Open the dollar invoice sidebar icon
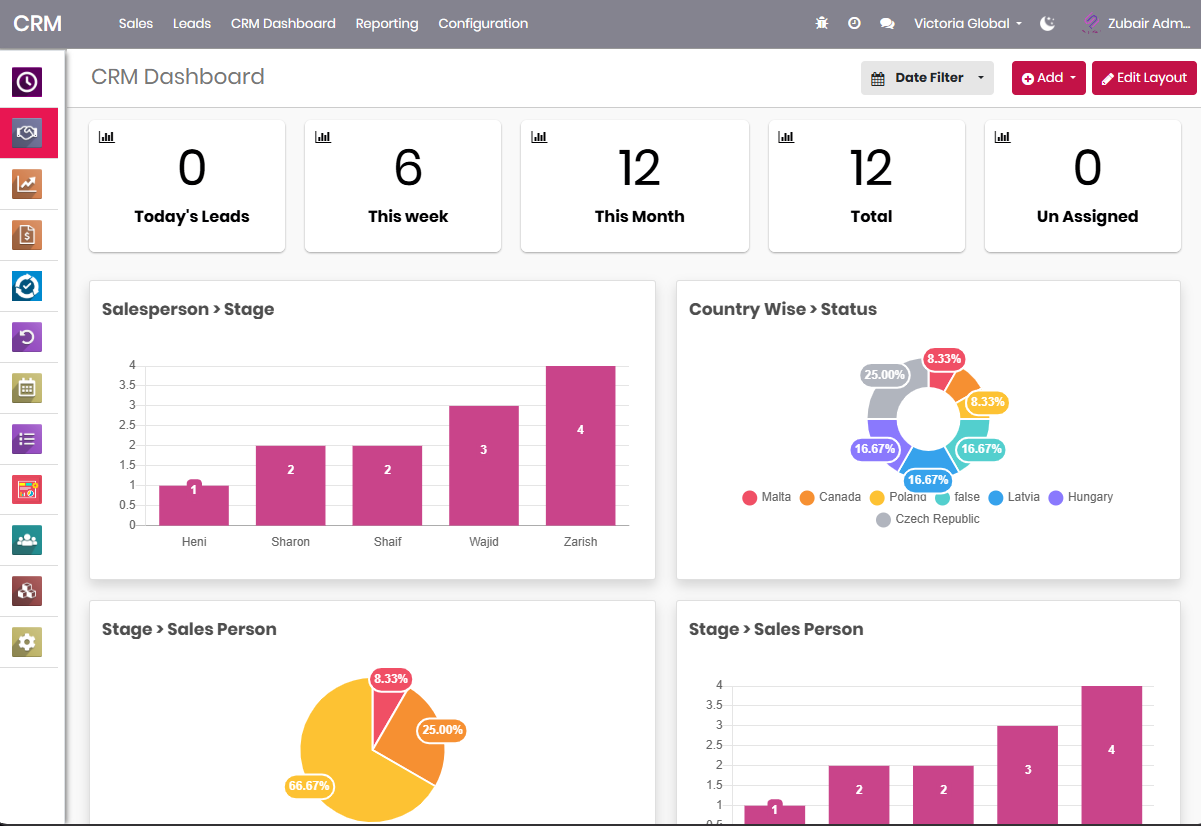Image resolution: width=1201 pixels, height=826 pixels. 27,235
